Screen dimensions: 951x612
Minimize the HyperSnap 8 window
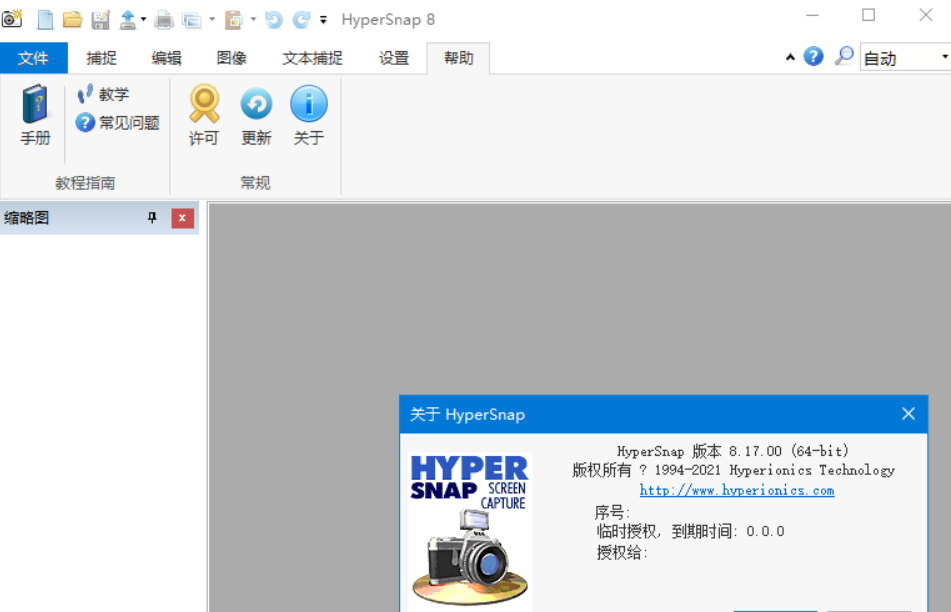pos(812,16)
